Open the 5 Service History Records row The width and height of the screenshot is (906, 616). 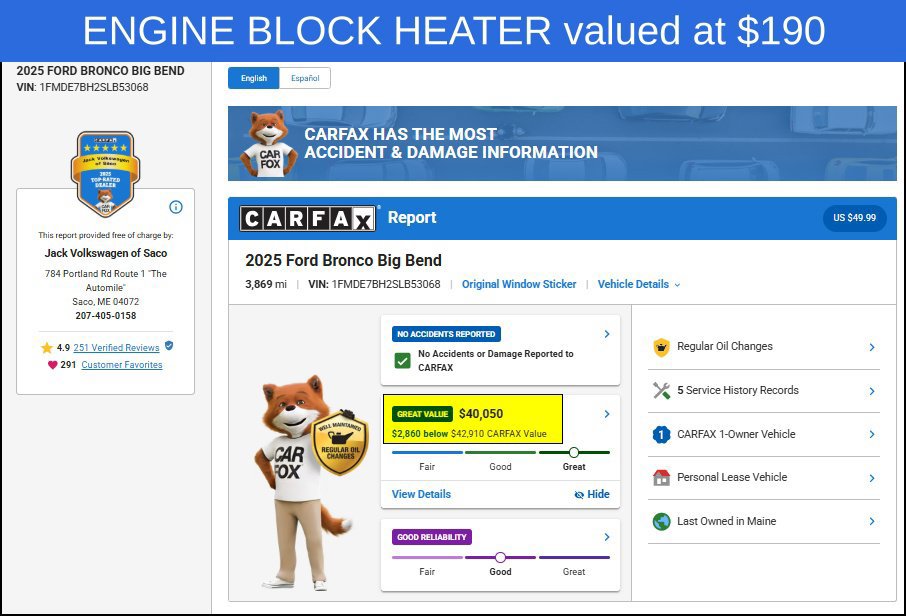764,391
